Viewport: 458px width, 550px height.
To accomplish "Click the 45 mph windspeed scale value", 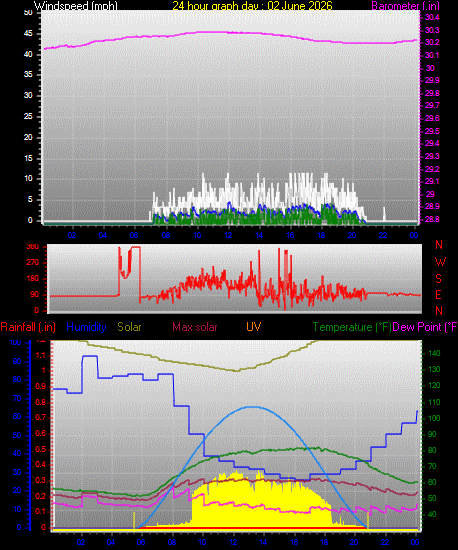I will pyautogui.click(x=28, y=34).
